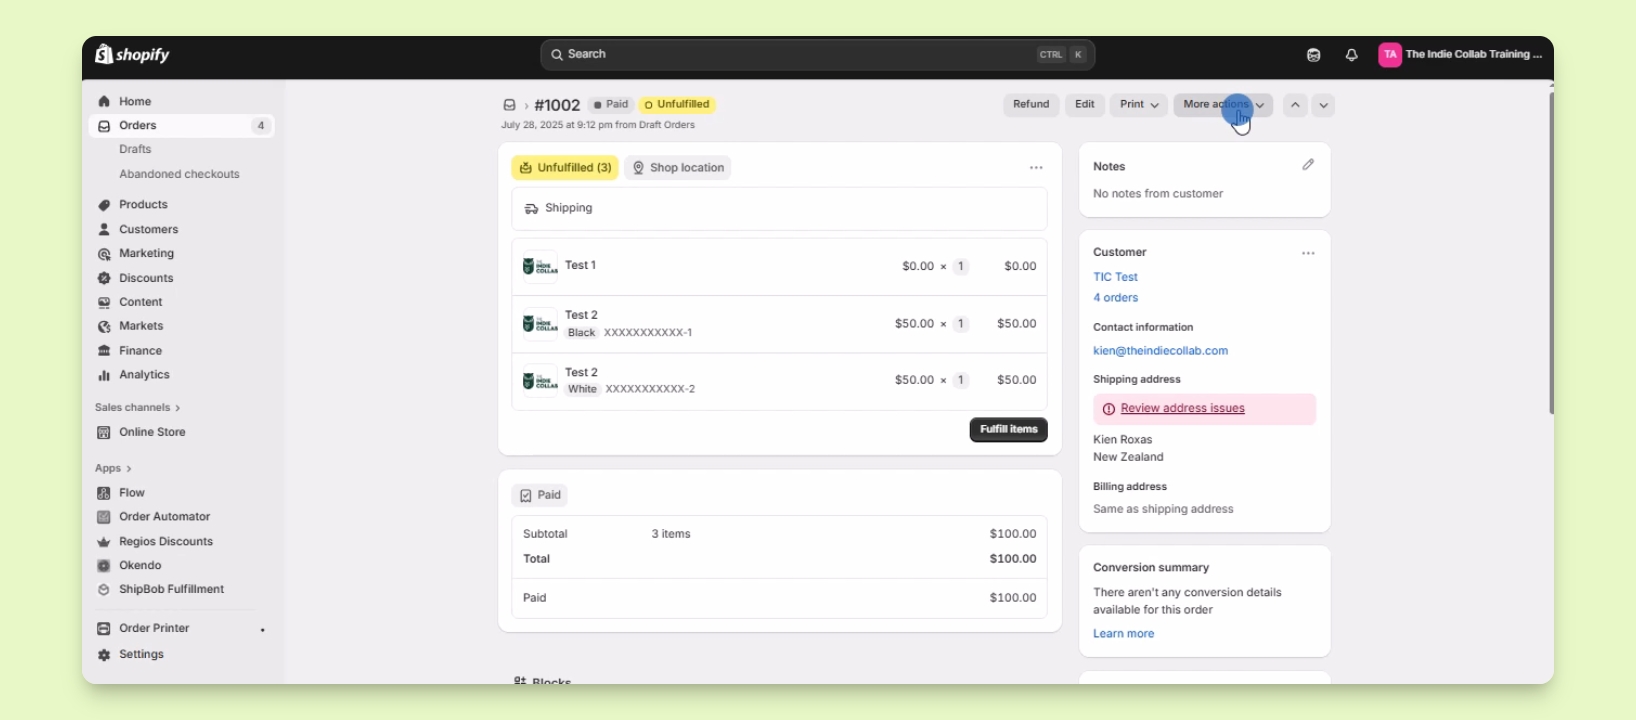Click the order number #1002

pyautogui.click(x=557, y=105)
